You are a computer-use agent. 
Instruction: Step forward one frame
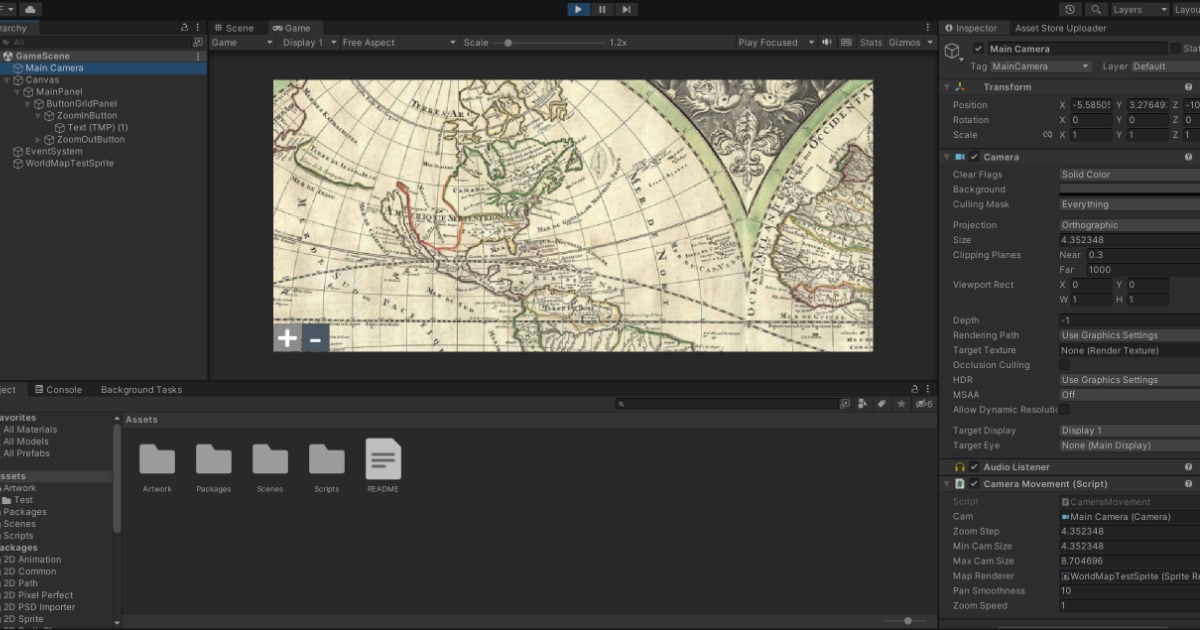pyautogui.click(x=625, y=9)
